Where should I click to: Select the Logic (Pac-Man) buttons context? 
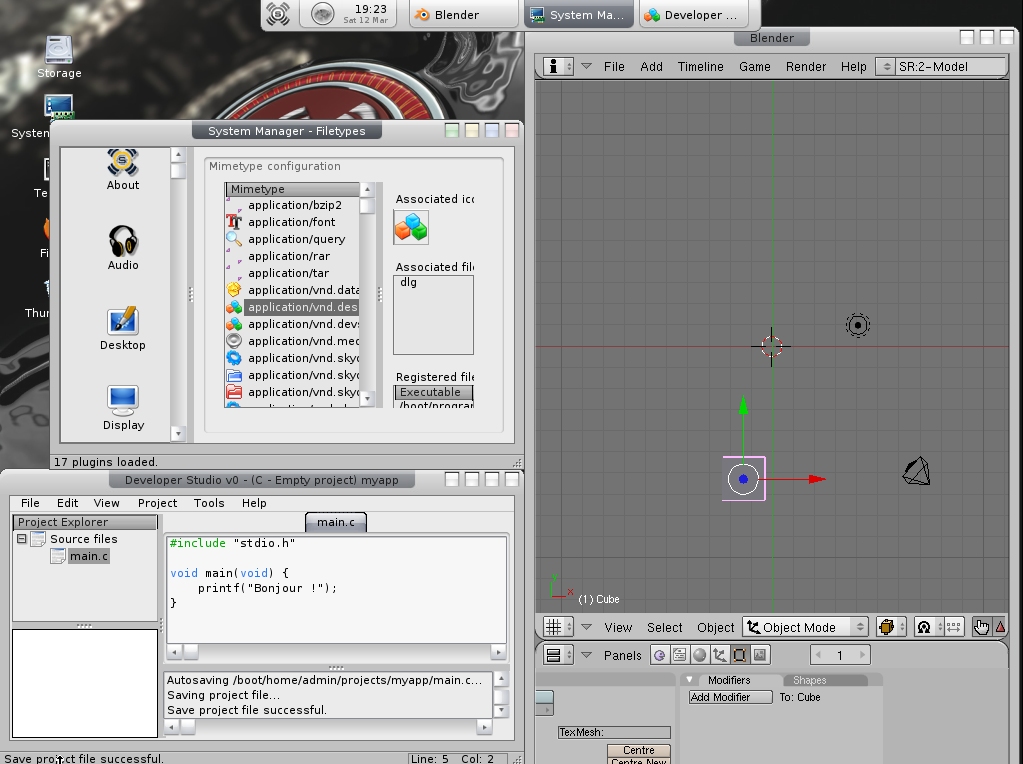(659, 656)
